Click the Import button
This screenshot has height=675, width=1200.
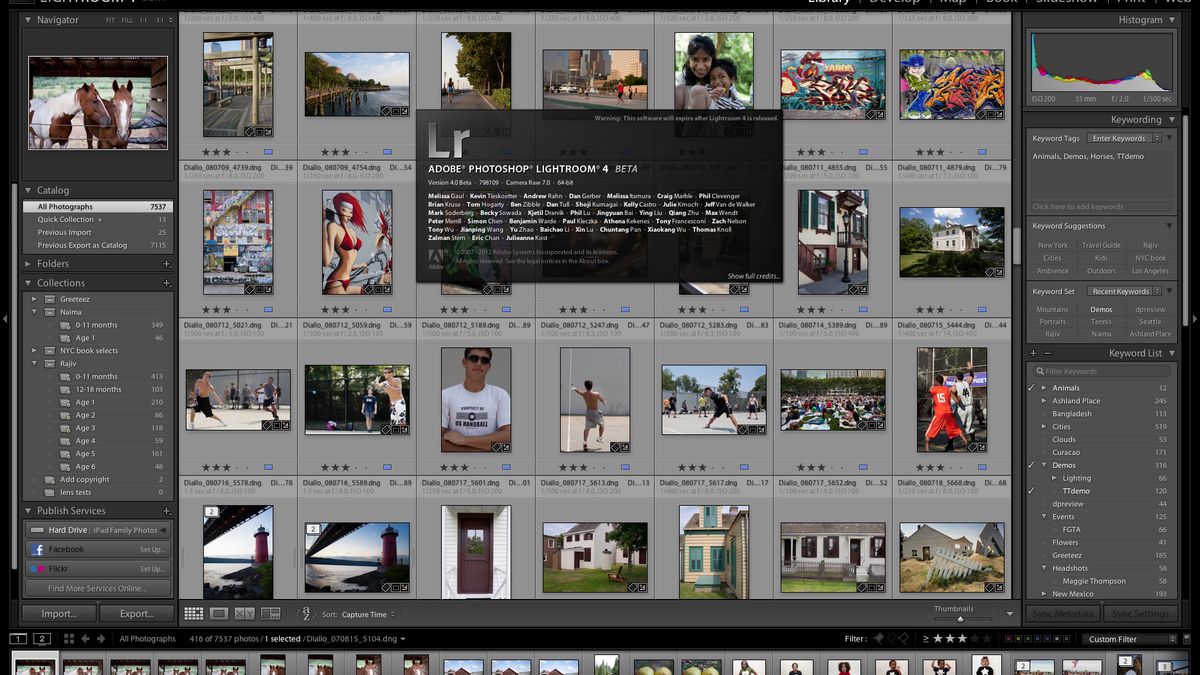pyautogui.click(x=57, y=613)
